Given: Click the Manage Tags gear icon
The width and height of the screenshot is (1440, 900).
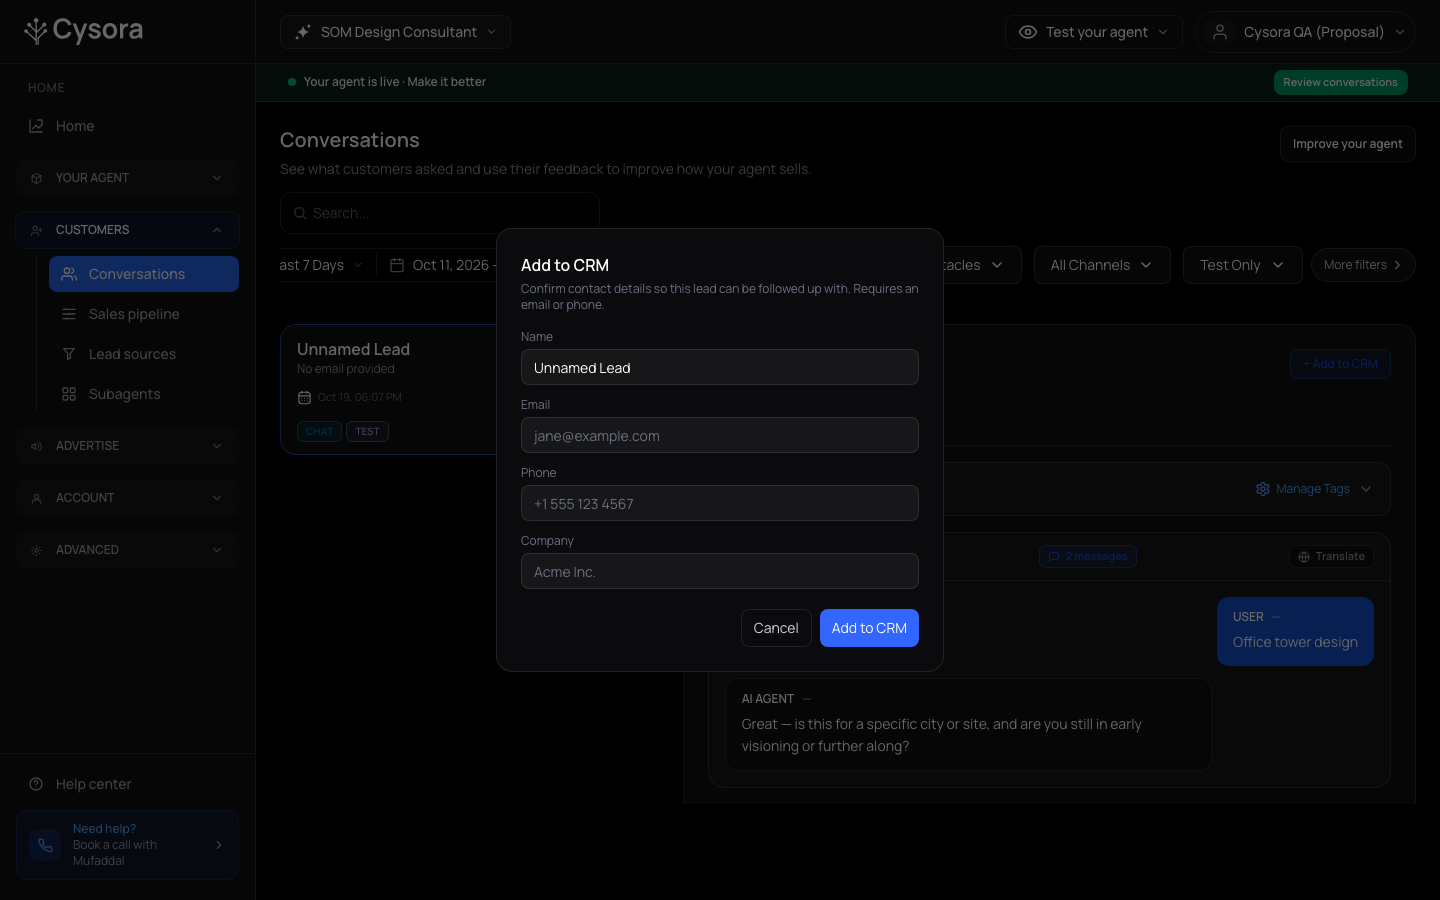Looking at the screenshot, I should (x=1263, y=489).
